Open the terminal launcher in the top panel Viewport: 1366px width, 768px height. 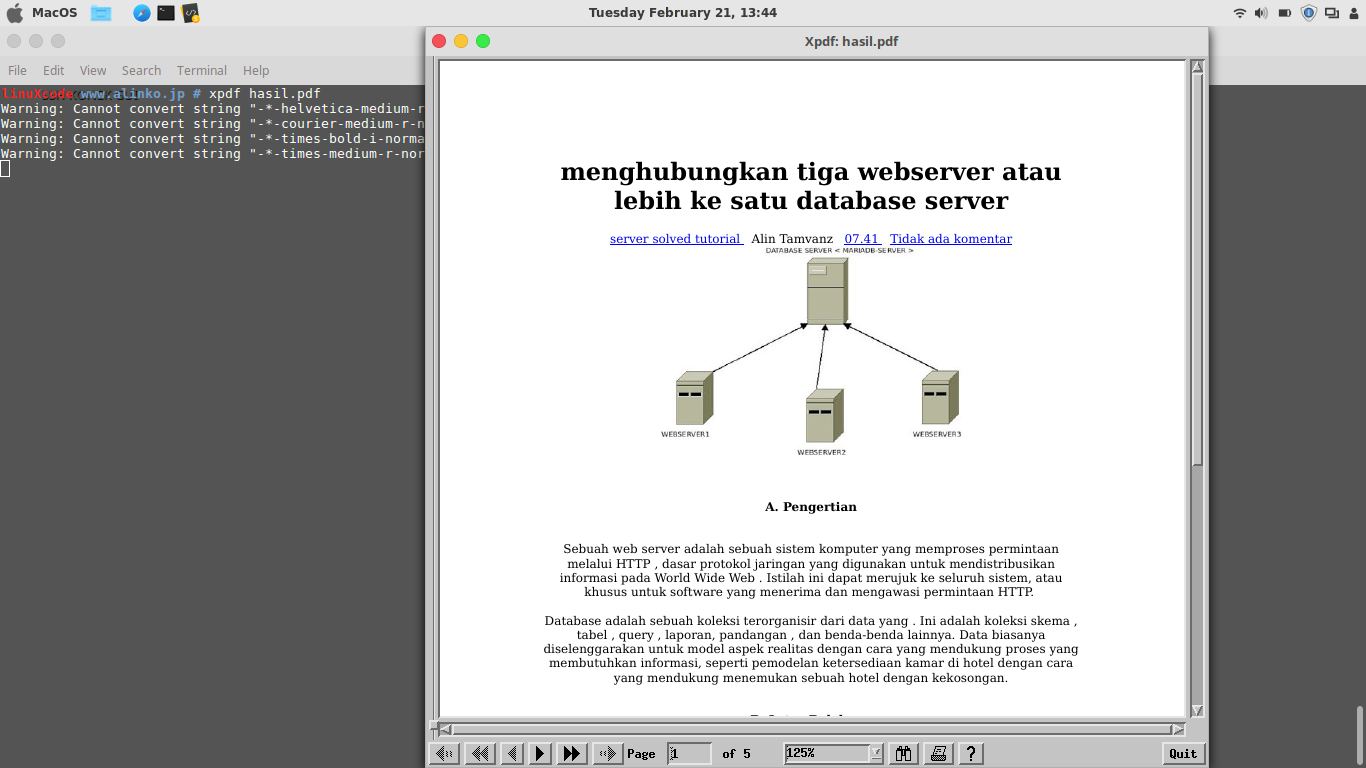pyautogui.click(x=166, y=13)
